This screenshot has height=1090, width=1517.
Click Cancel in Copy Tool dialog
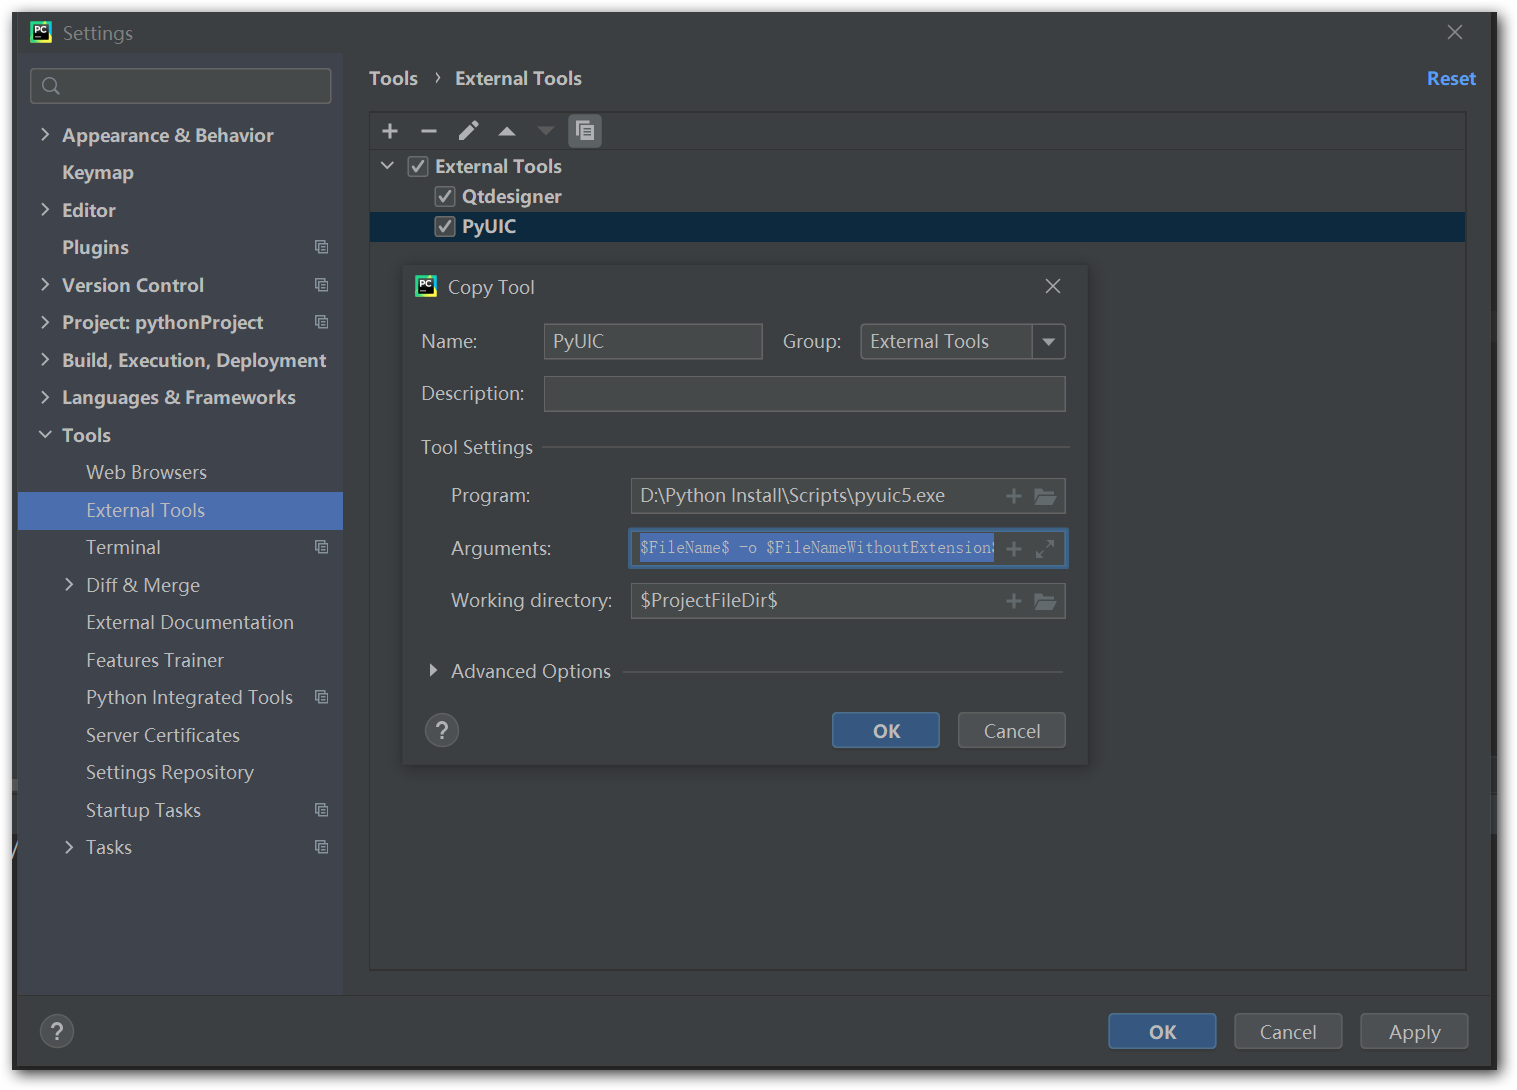point(1012,730)
